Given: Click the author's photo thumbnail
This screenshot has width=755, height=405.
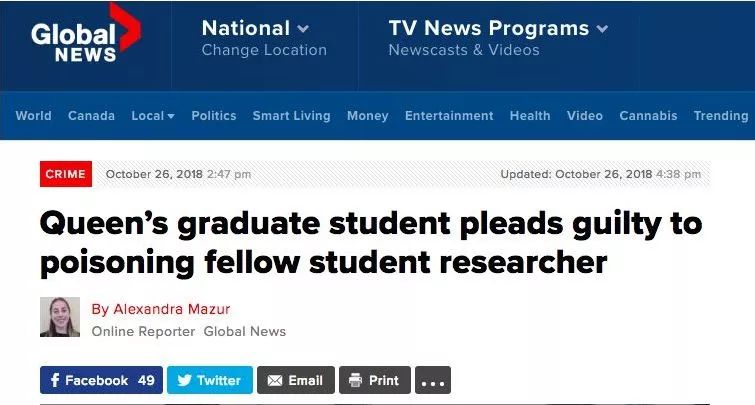Looking at the screenshot, I should (x=60, y=317).
